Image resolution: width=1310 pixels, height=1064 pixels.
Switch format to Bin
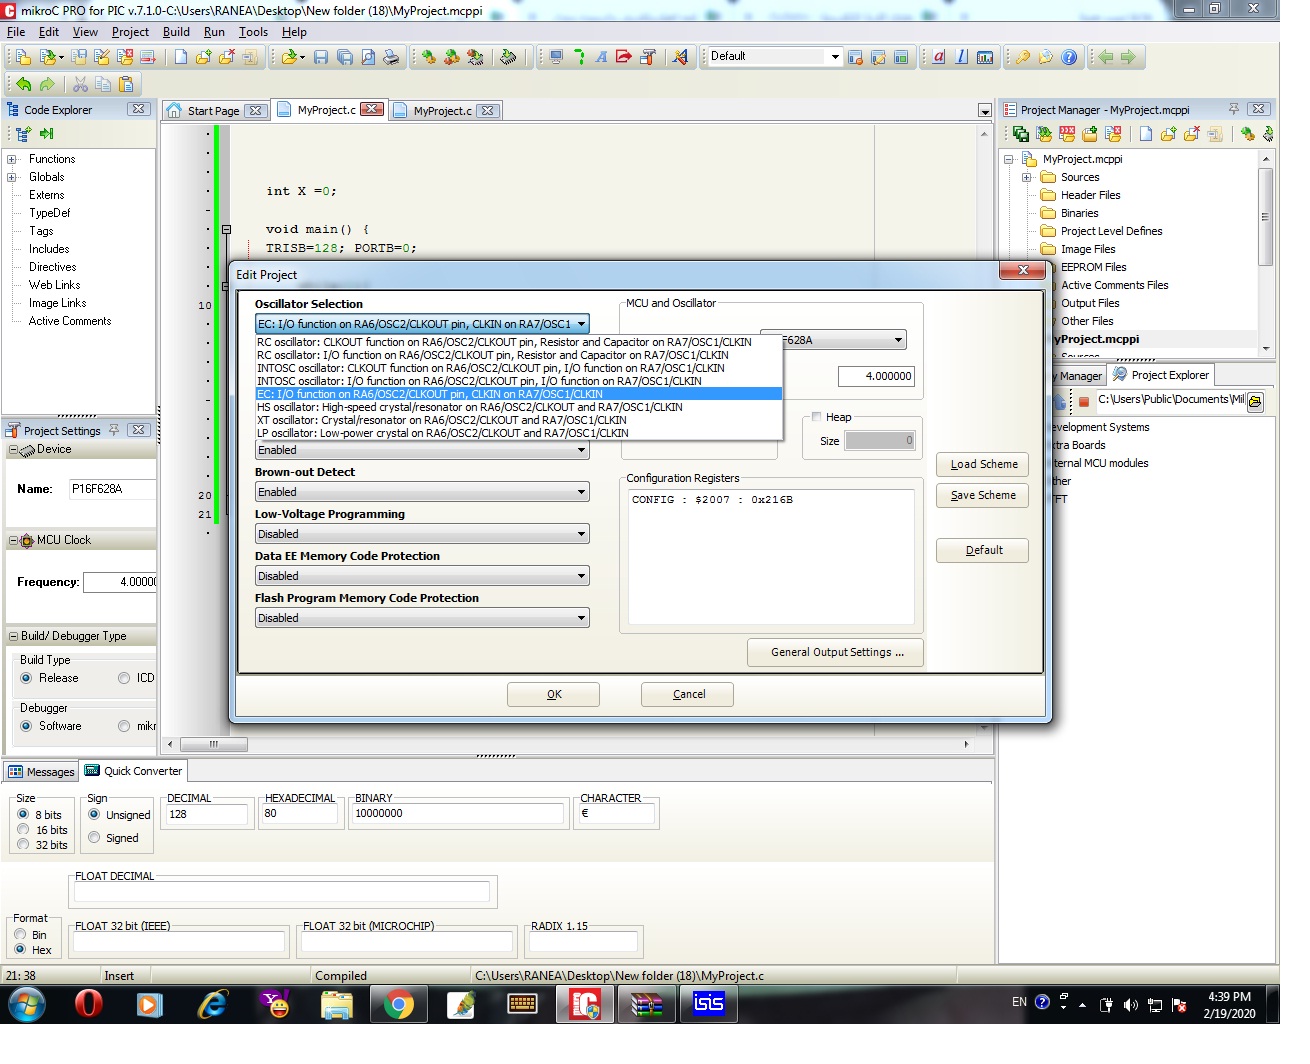tap(20, 935)
